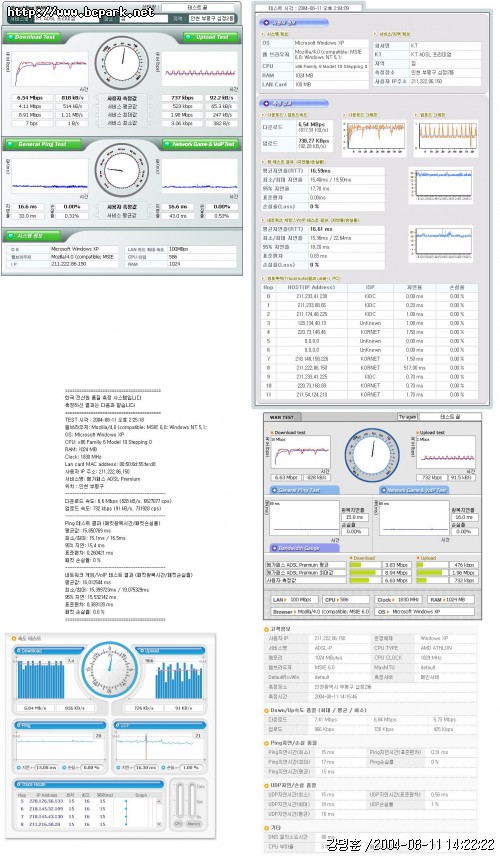This screenshot has width=500, height=857.
Task: Select trace route row 218.145.32.109
Action: click(86, 809)
